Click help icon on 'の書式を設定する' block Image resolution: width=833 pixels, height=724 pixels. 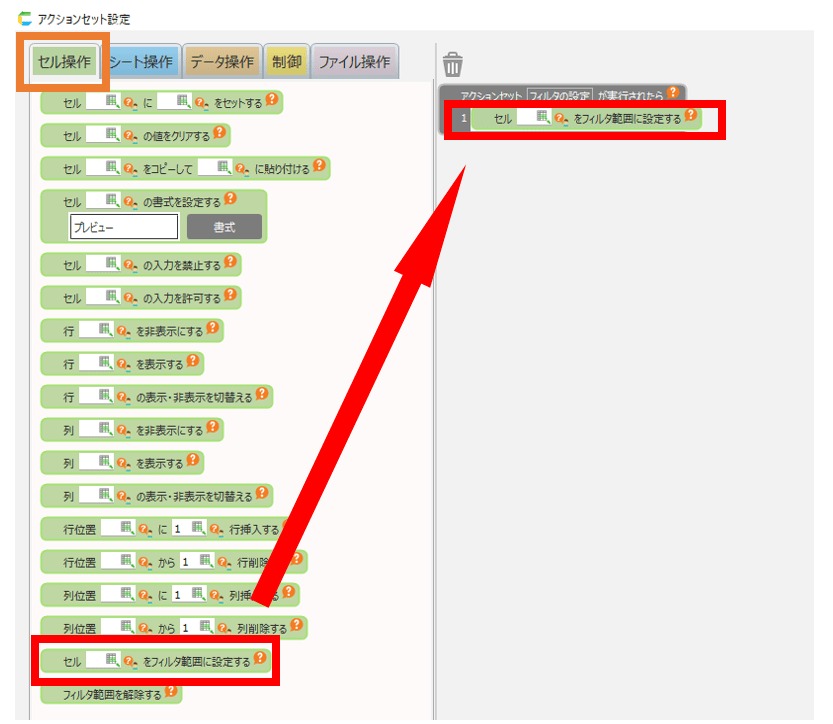point(230,199)
